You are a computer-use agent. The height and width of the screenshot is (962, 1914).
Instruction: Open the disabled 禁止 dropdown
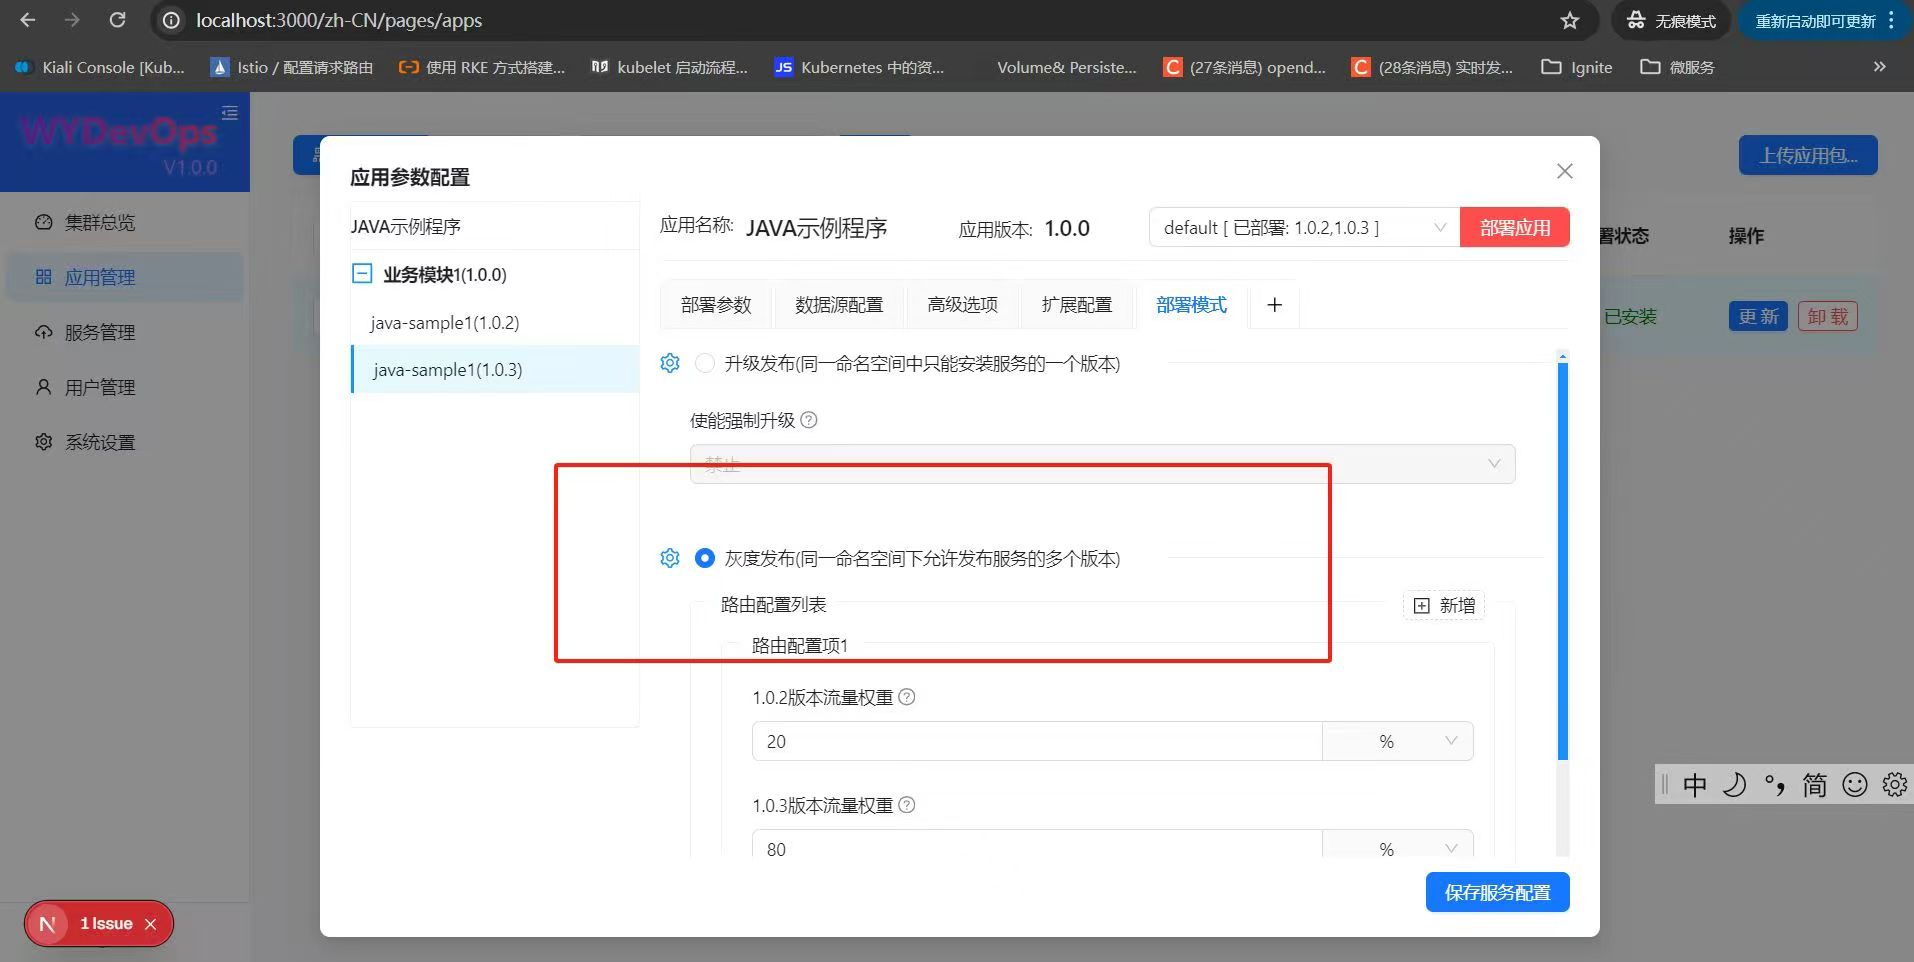click(1102, 464)
